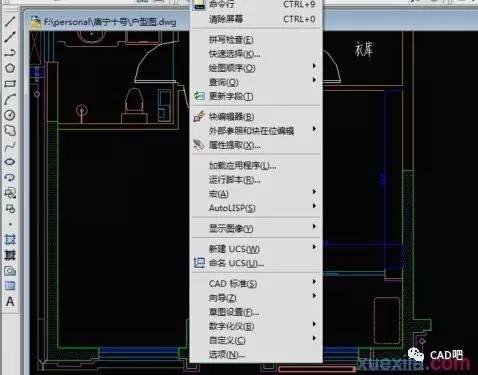478x375 pixels.
Task: Select the Hatch tool
Action: tap(10, 239)
